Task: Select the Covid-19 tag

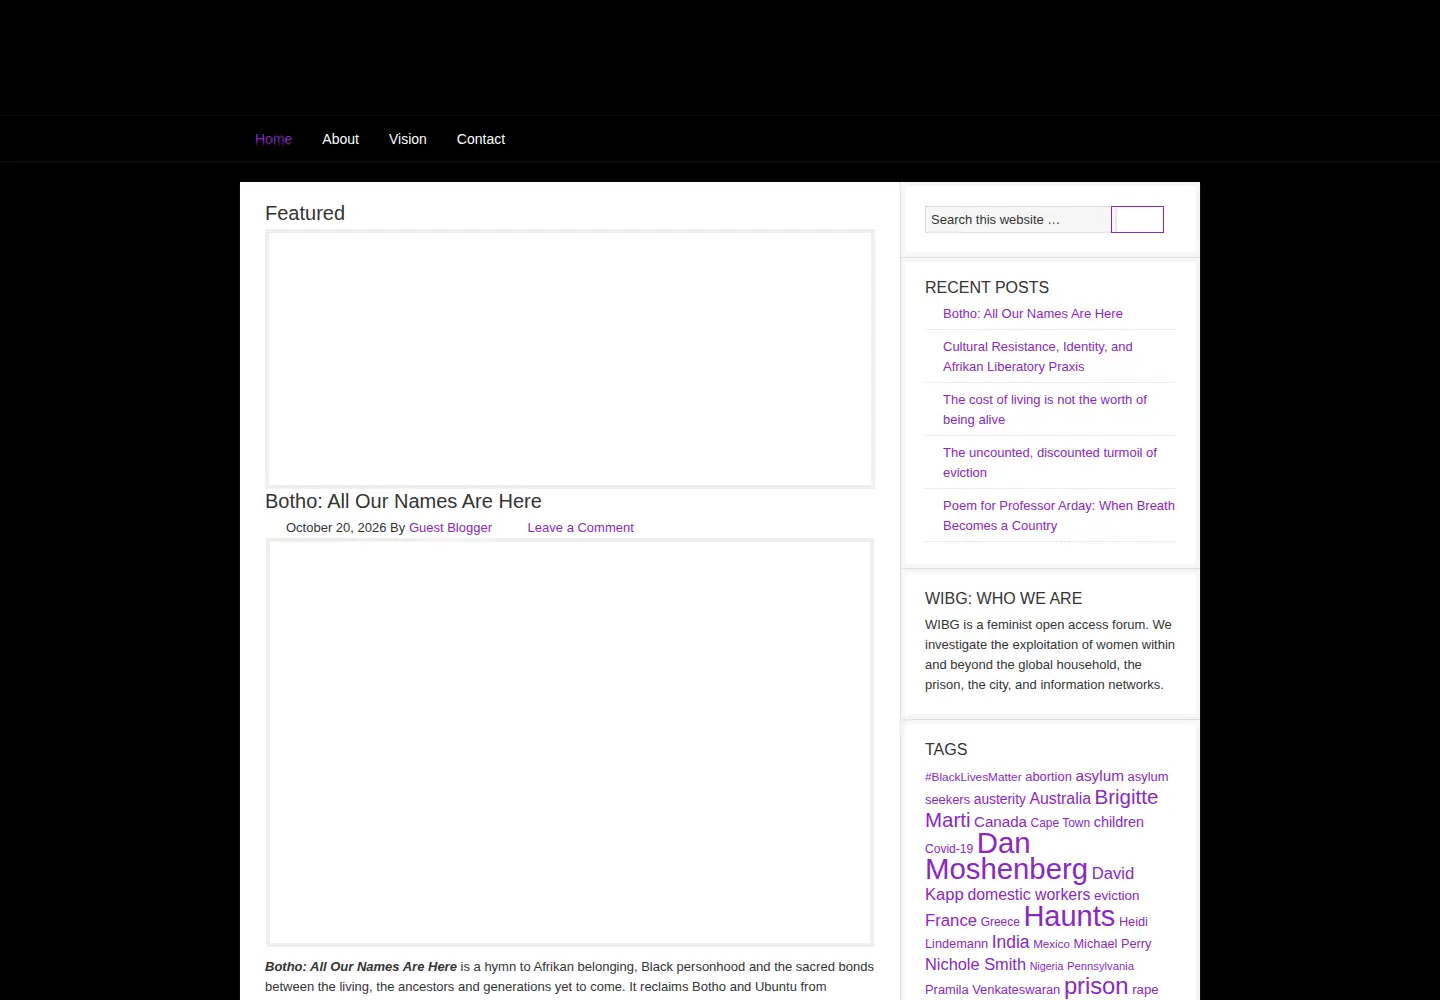Action: coord(949,849)
